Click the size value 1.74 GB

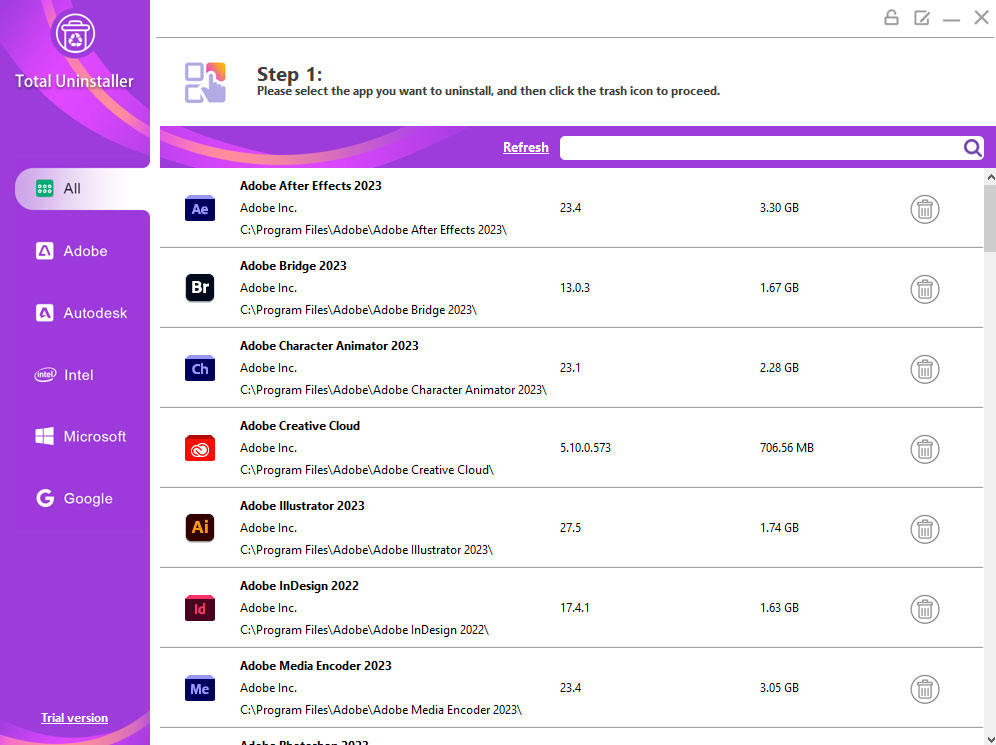click(x=779, y=528)
